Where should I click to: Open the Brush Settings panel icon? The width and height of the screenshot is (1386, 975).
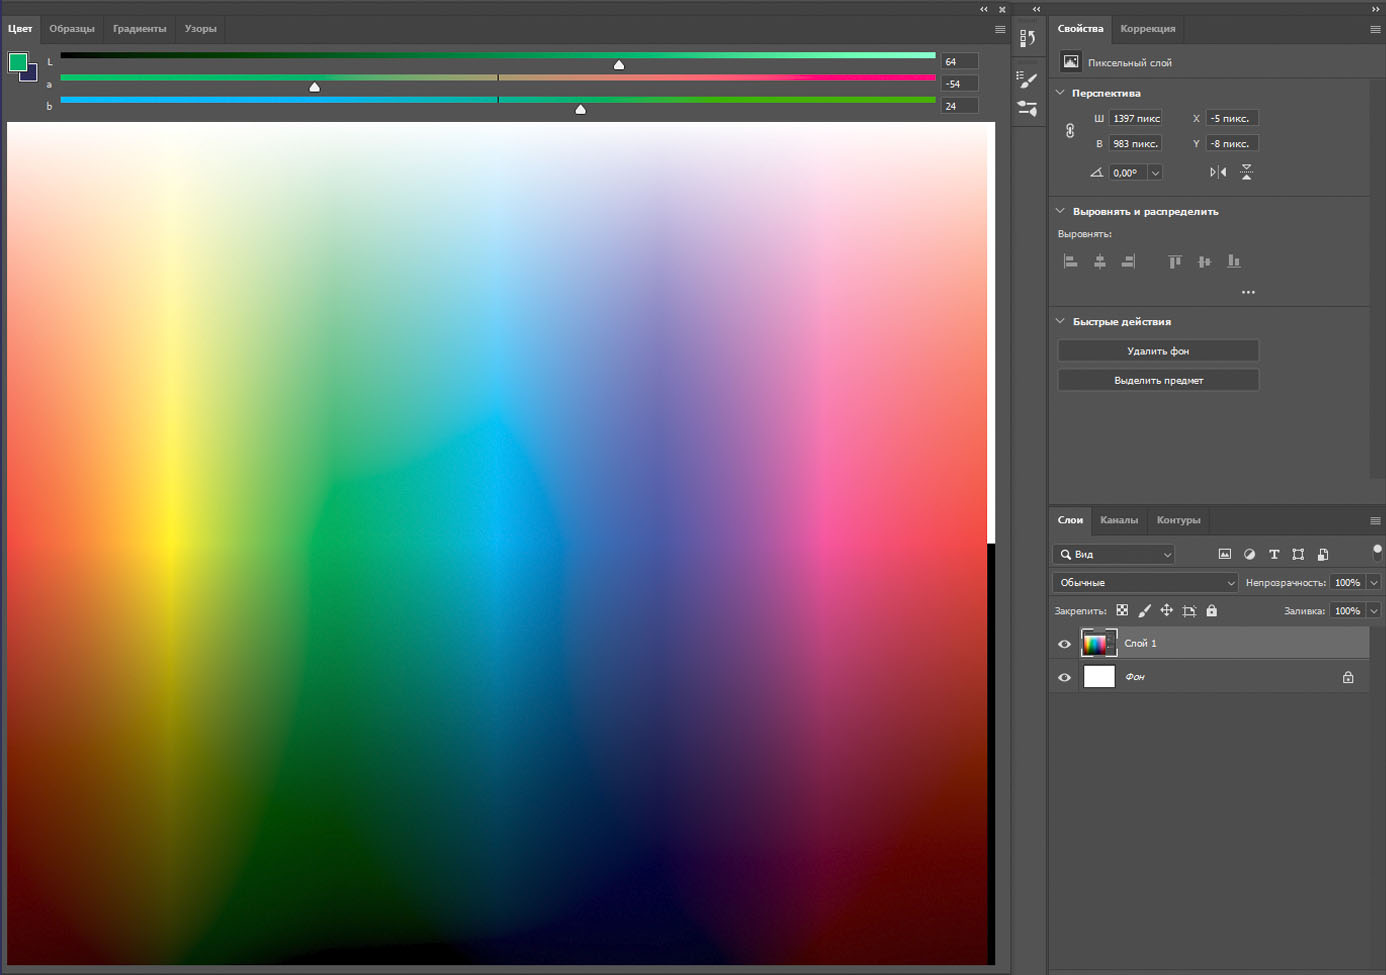(1027, 79)
